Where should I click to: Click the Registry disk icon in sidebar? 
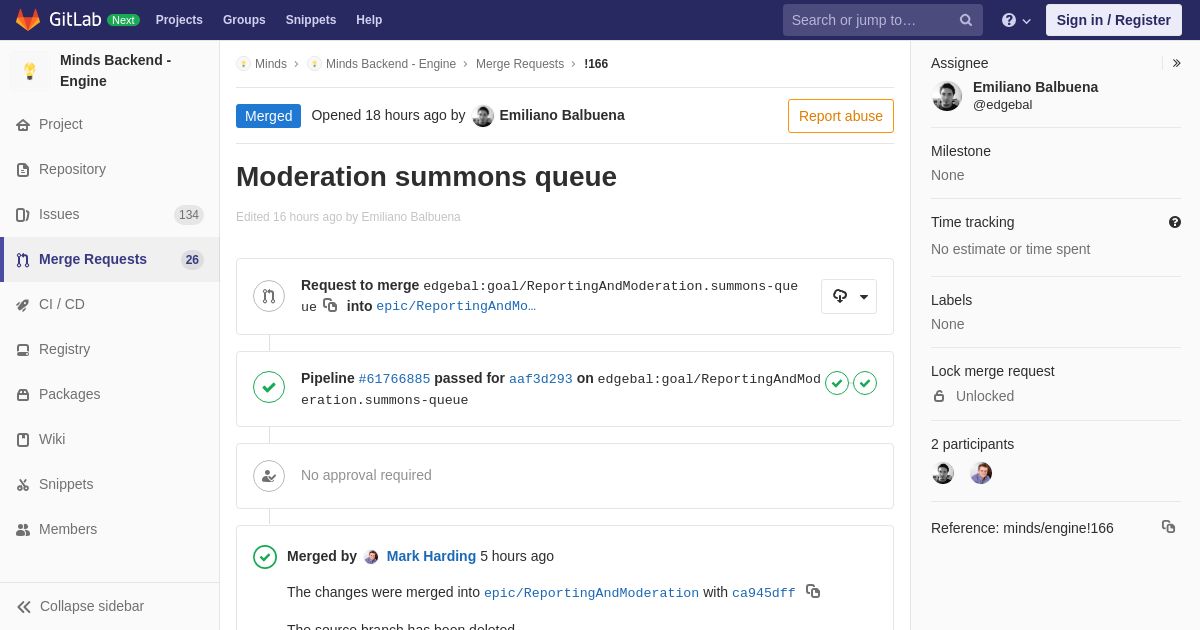pos(23,350)
